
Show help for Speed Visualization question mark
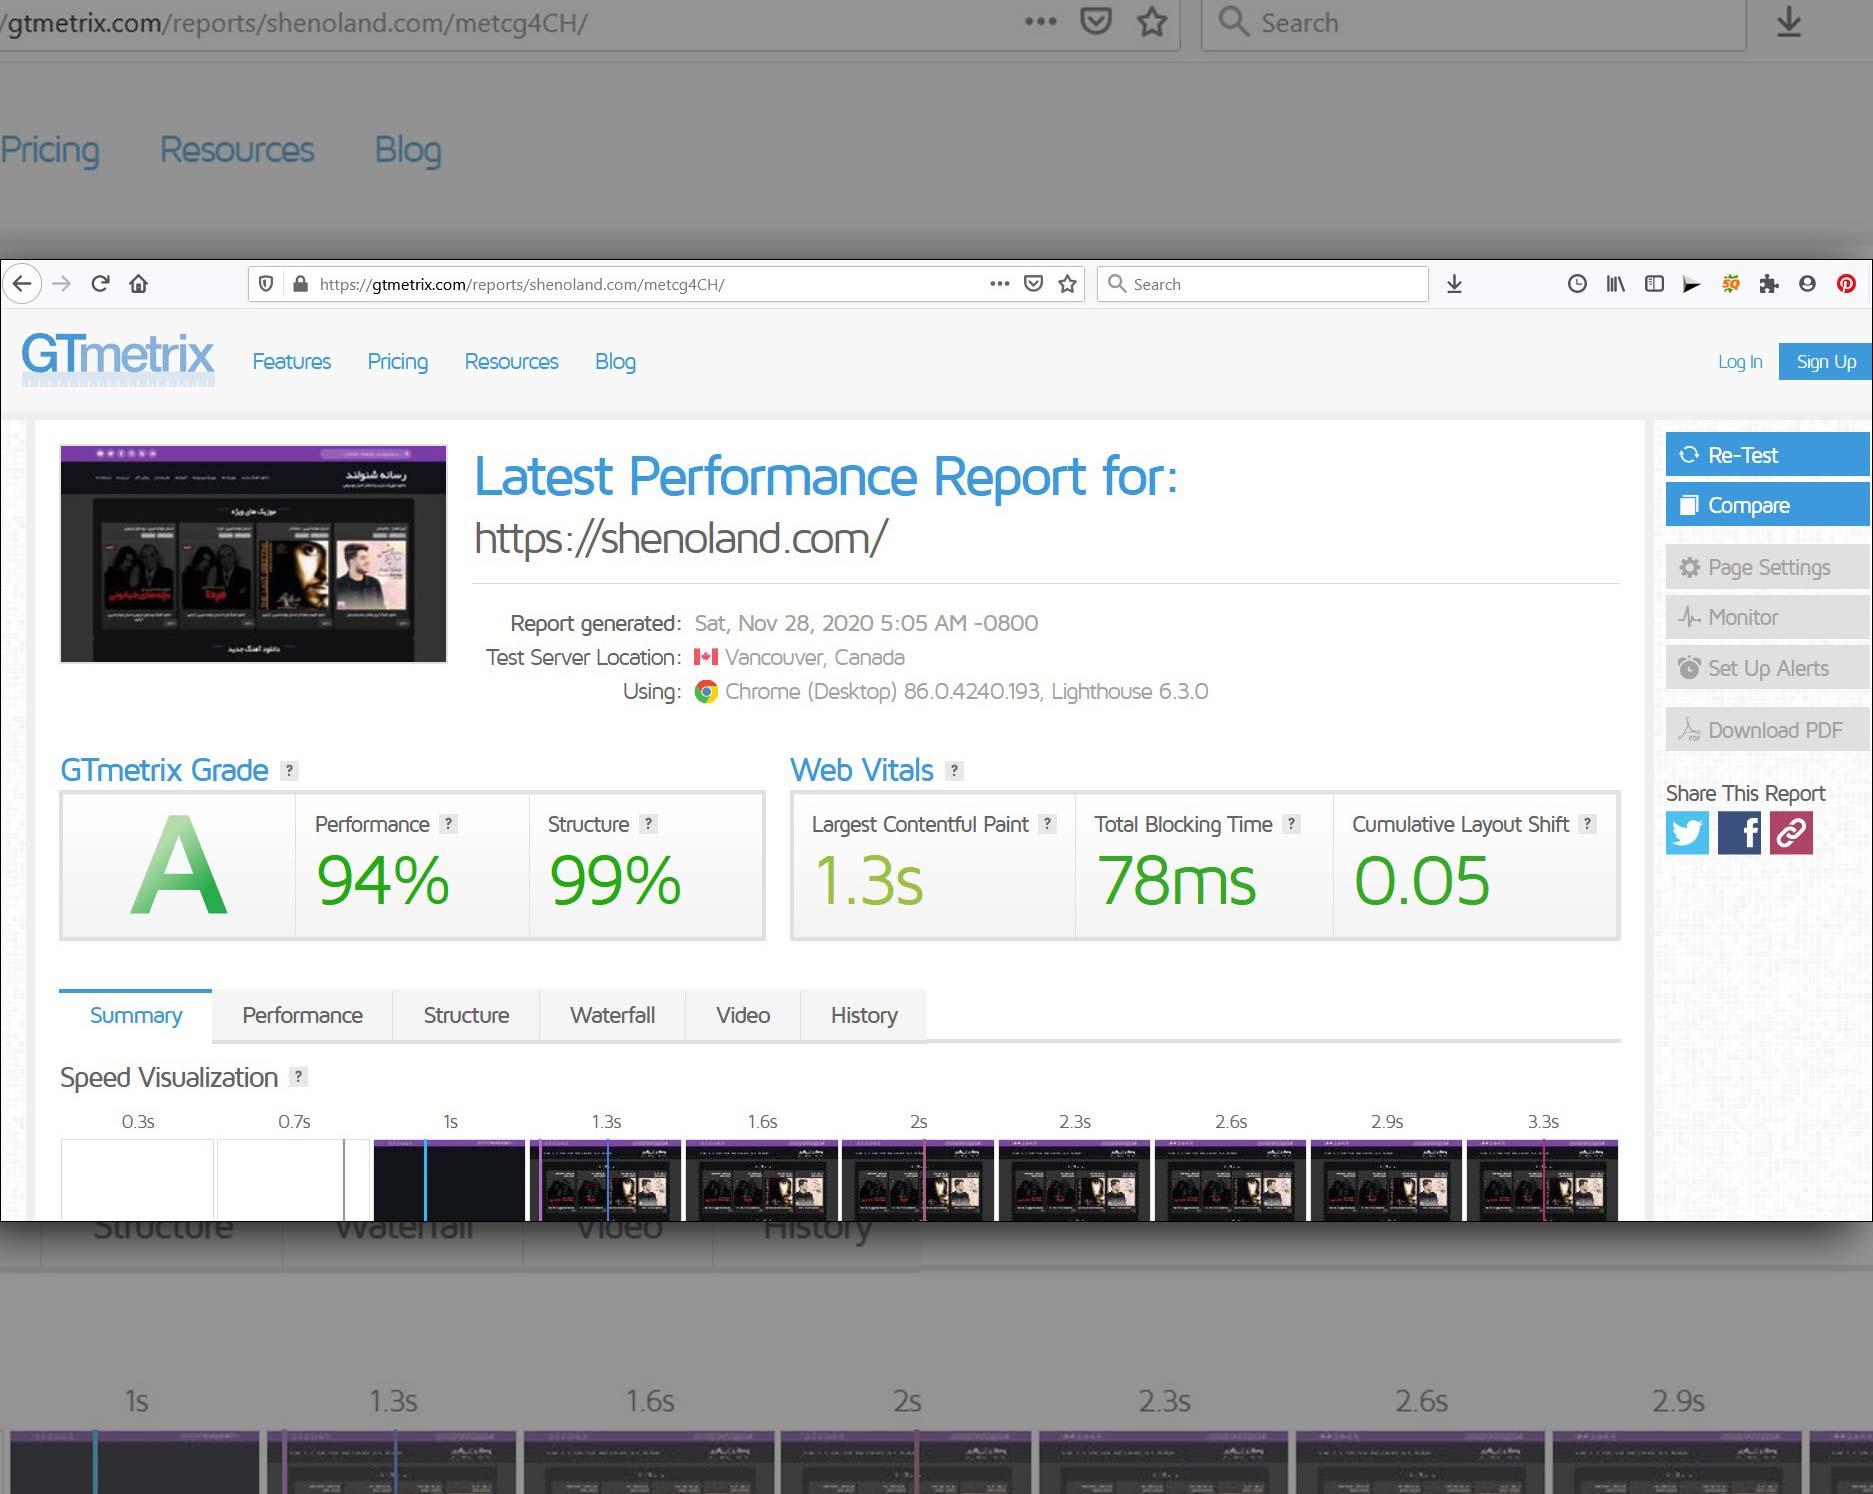point(298,1077)
